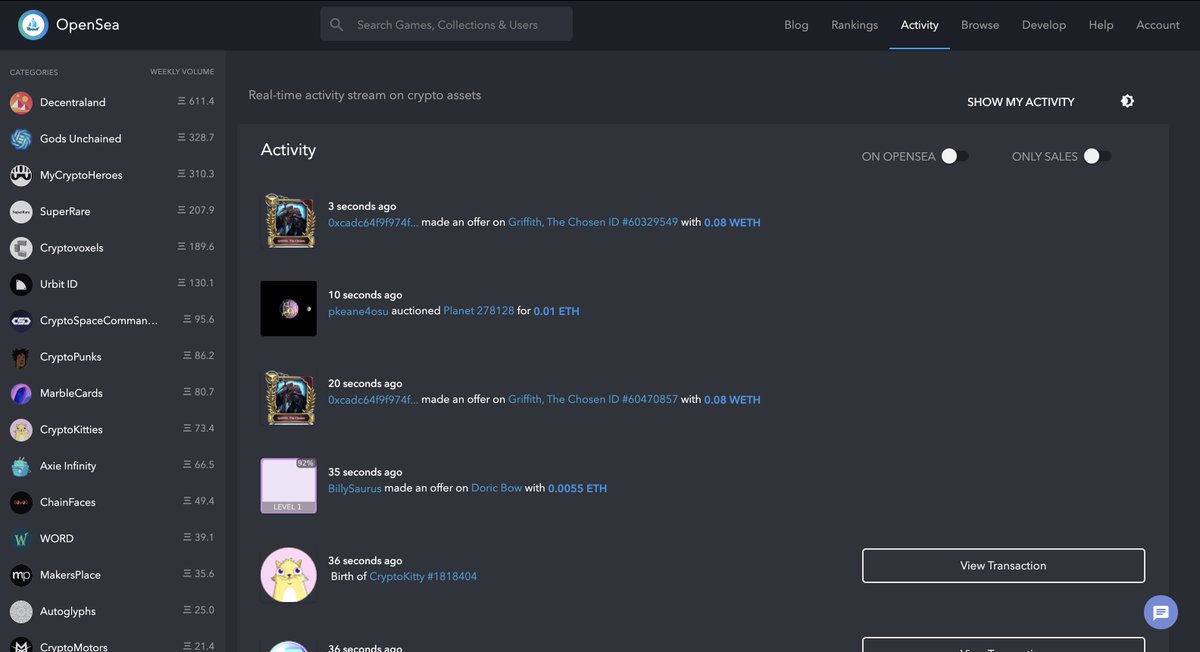
Task: Select Axie Infinity category name
Action: click(x=68, y=466)
